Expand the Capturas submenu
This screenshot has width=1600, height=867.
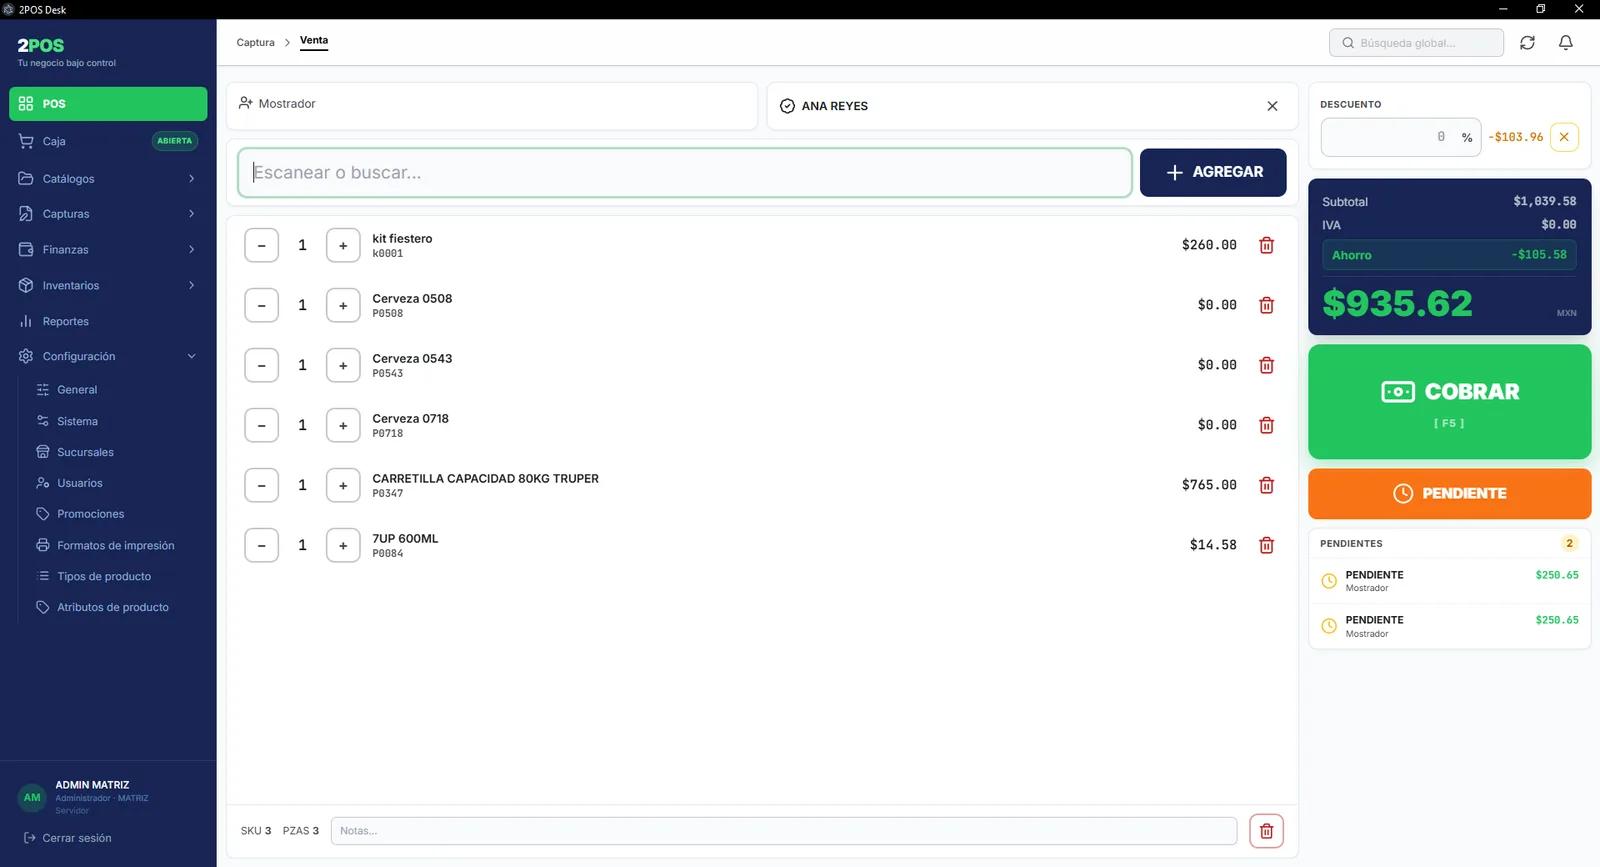click(108, 214)
